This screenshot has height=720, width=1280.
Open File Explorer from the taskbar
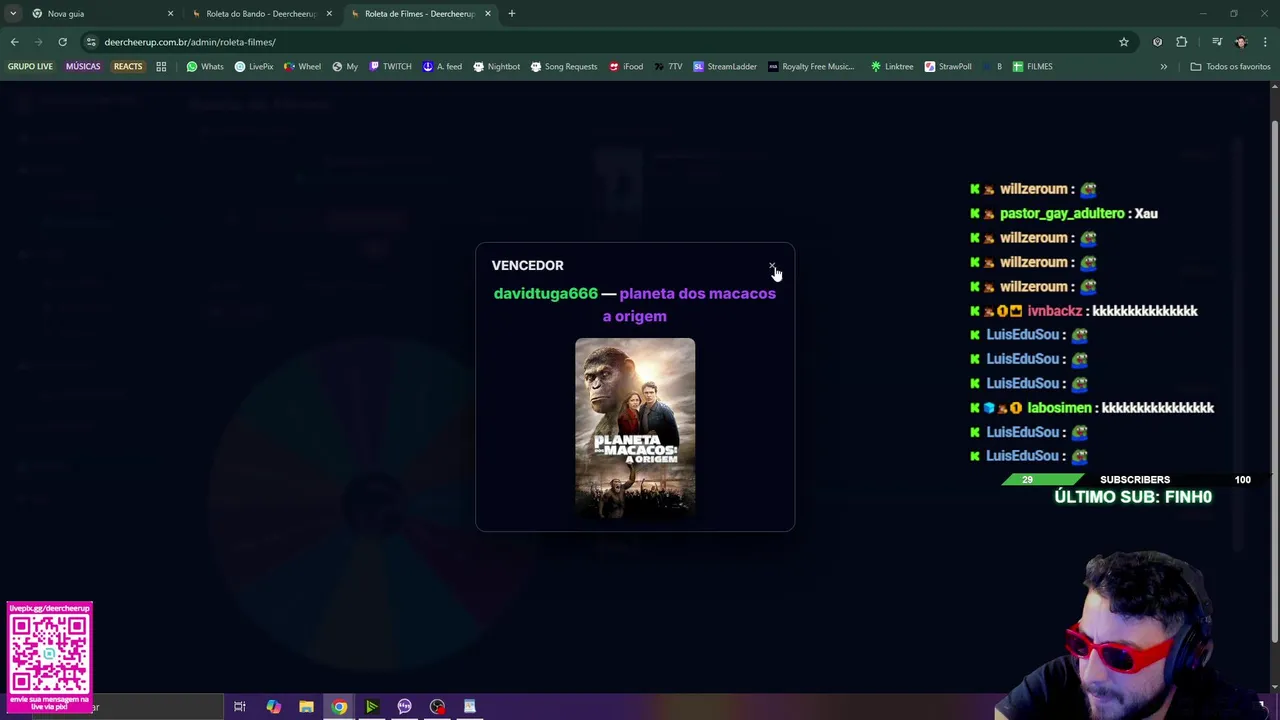[306, 707]
